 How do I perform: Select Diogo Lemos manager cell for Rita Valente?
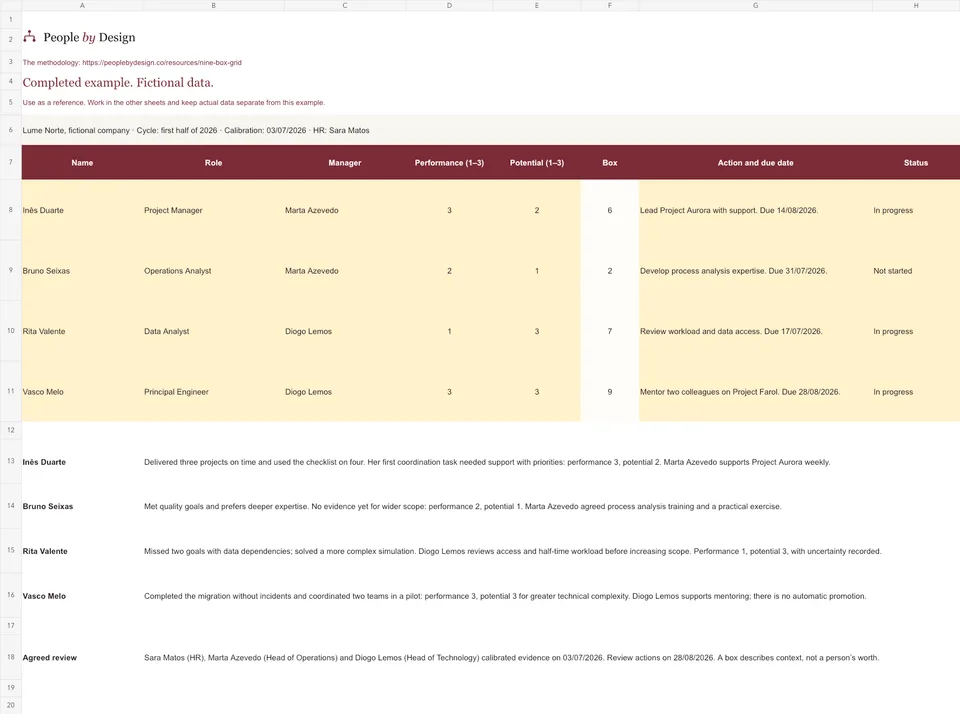coord(345,331)
